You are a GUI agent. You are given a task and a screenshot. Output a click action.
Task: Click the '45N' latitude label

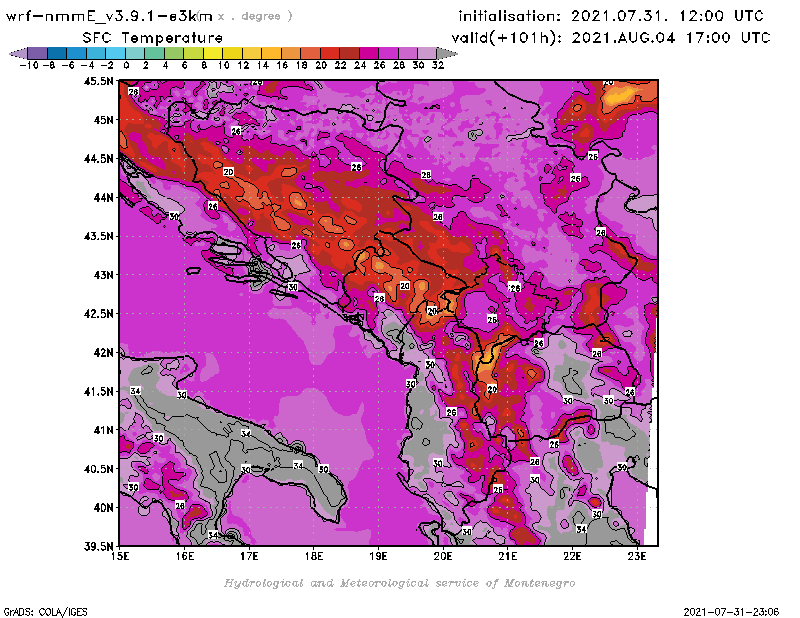103,120
